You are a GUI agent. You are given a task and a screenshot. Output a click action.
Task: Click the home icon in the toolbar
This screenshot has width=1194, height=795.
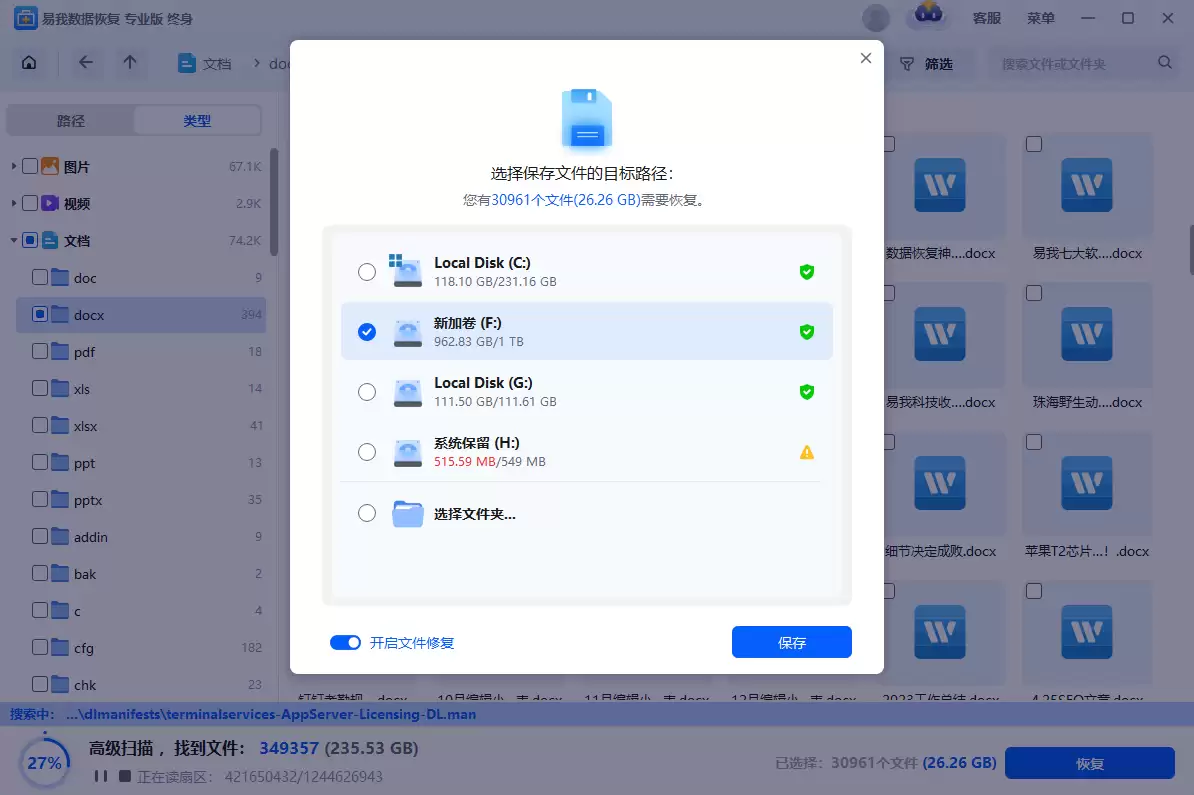(29, 63)
